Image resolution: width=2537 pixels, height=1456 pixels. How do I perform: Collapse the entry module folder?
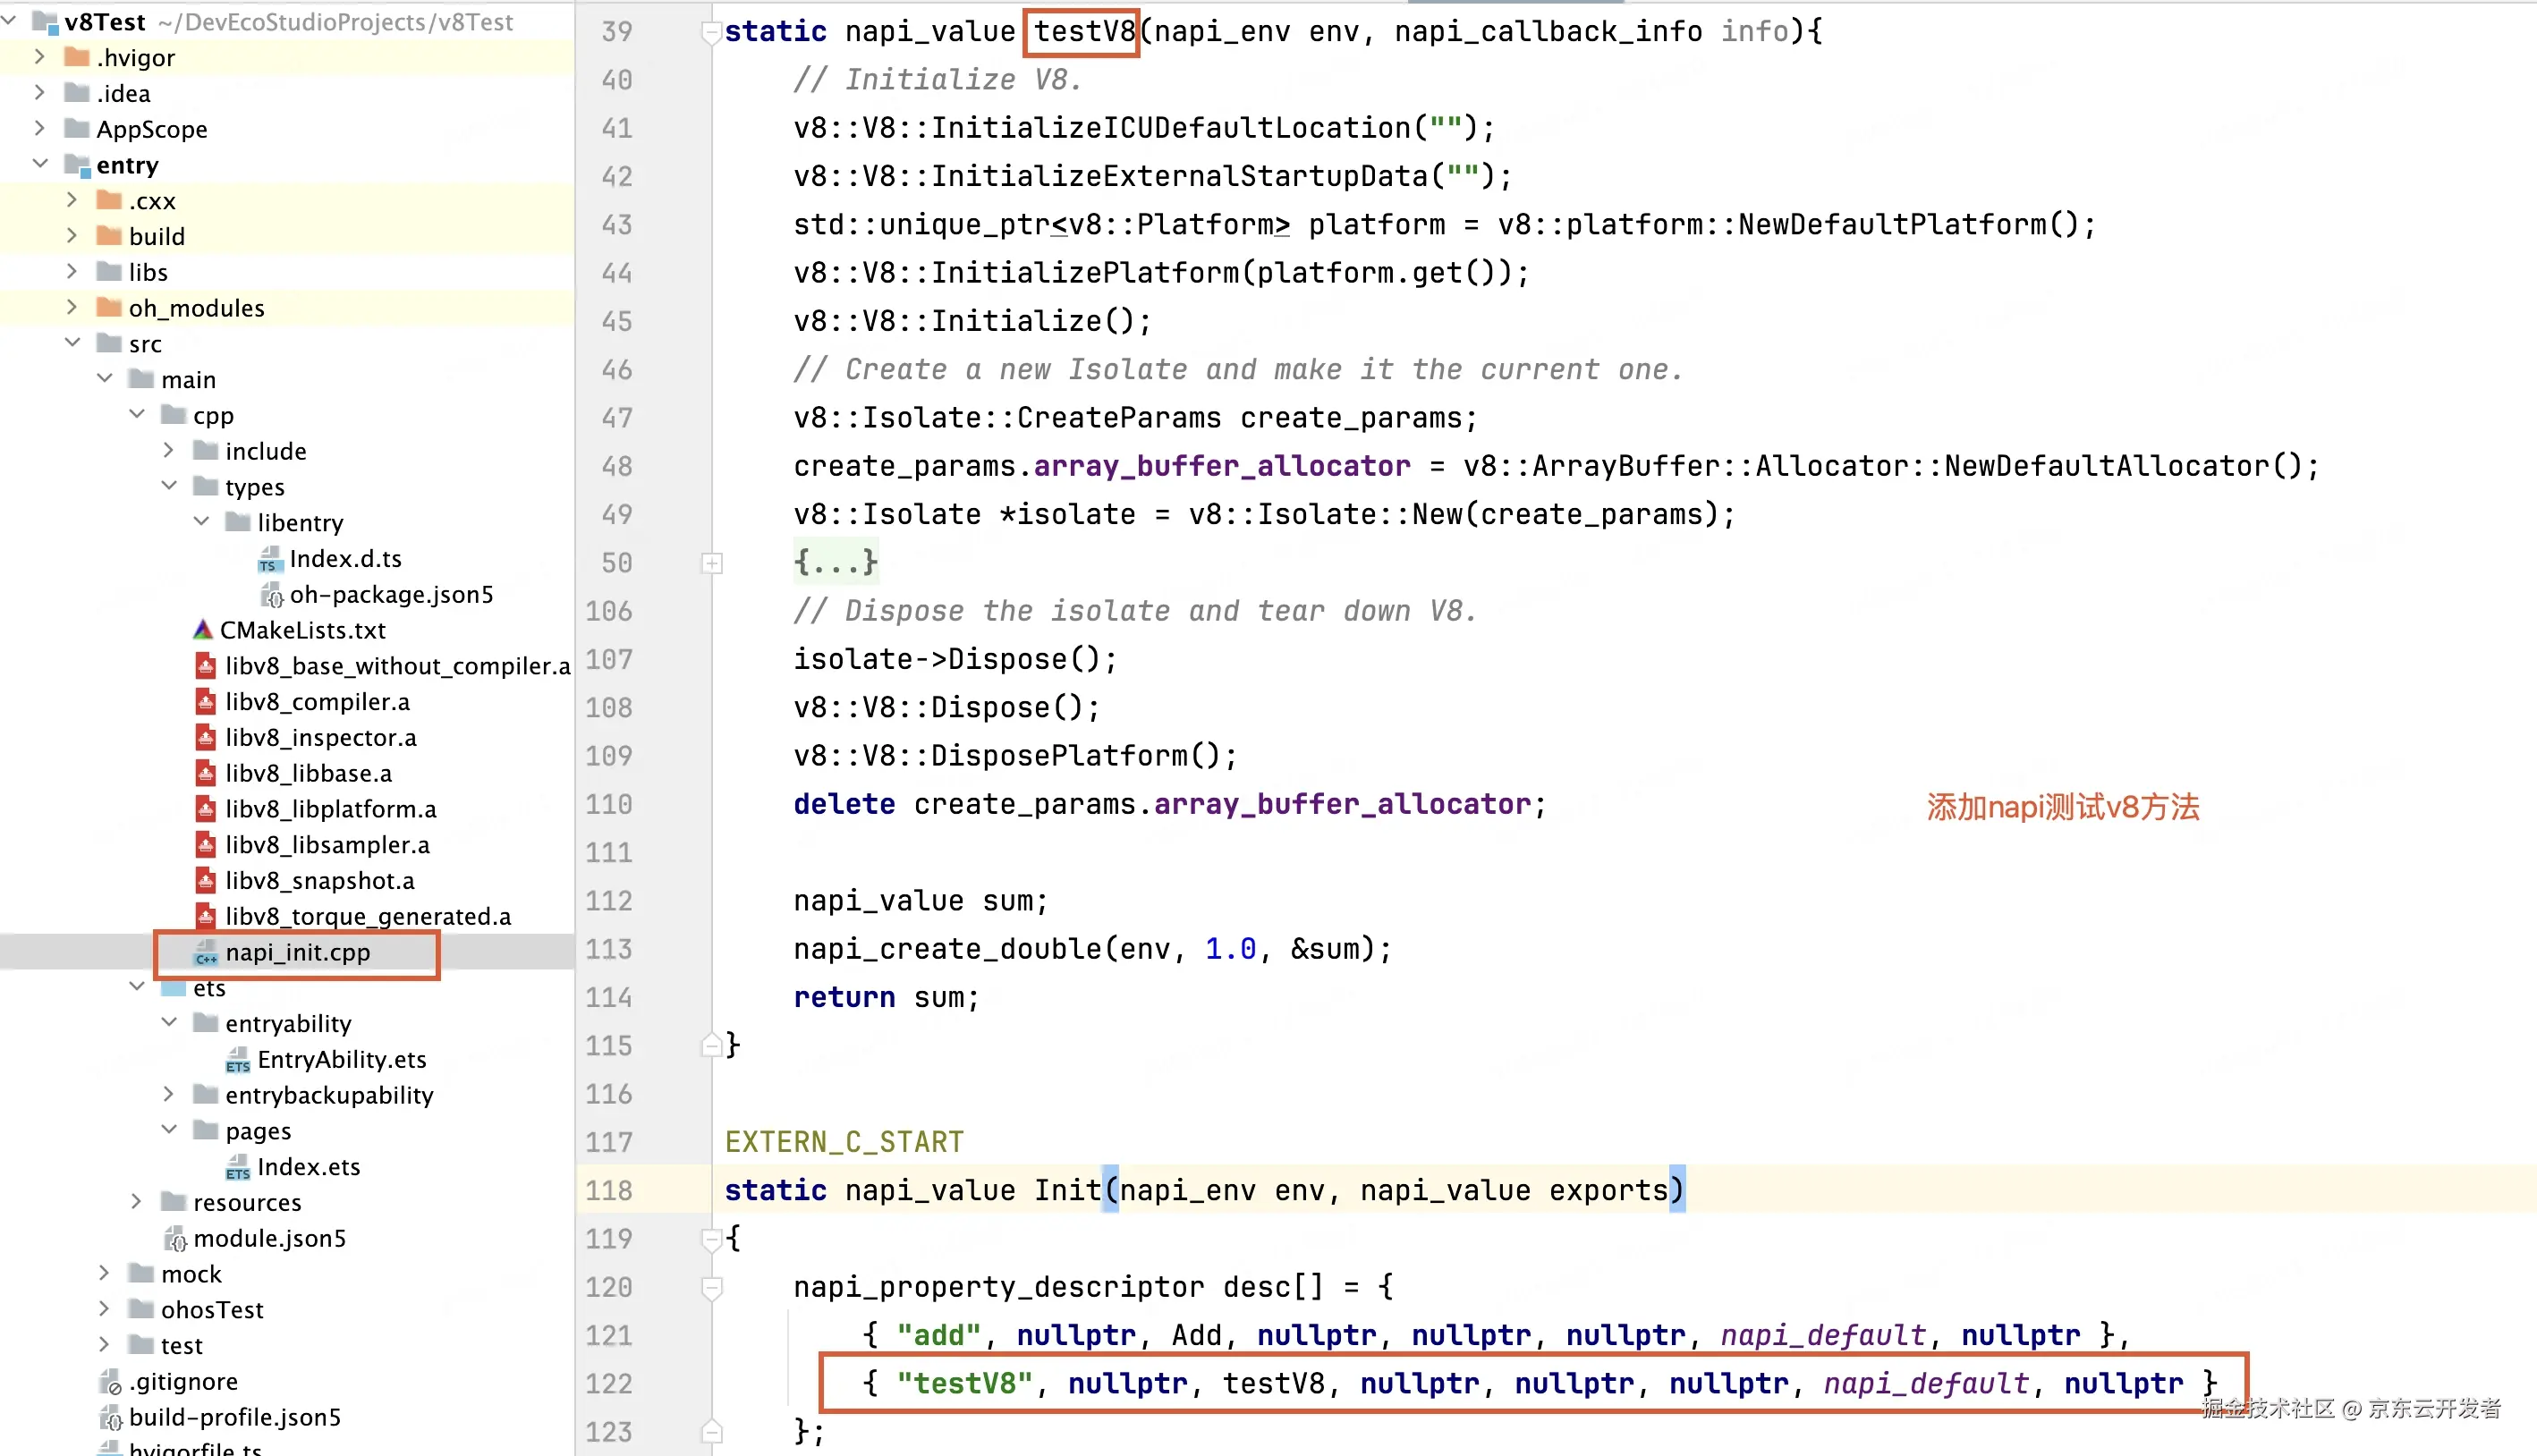pos(40,164)
